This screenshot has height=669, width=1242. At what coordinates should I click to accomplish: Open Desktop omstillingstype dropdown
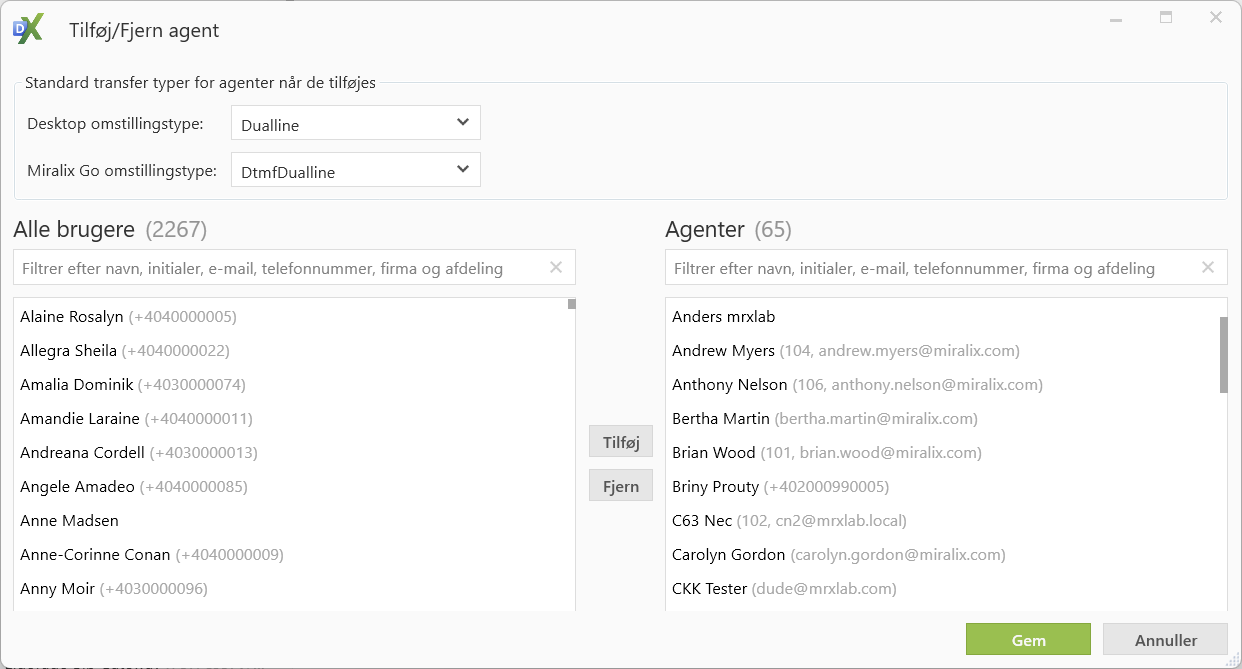355,123
